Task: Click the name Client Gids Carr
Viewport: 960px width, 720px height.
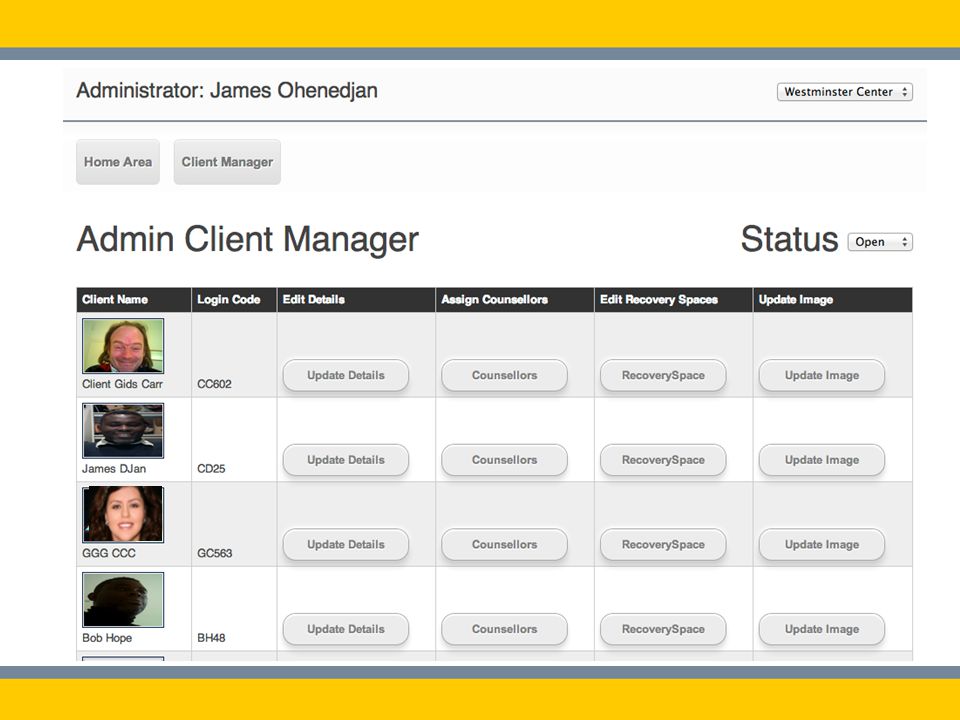Action: tap(122, 384)
